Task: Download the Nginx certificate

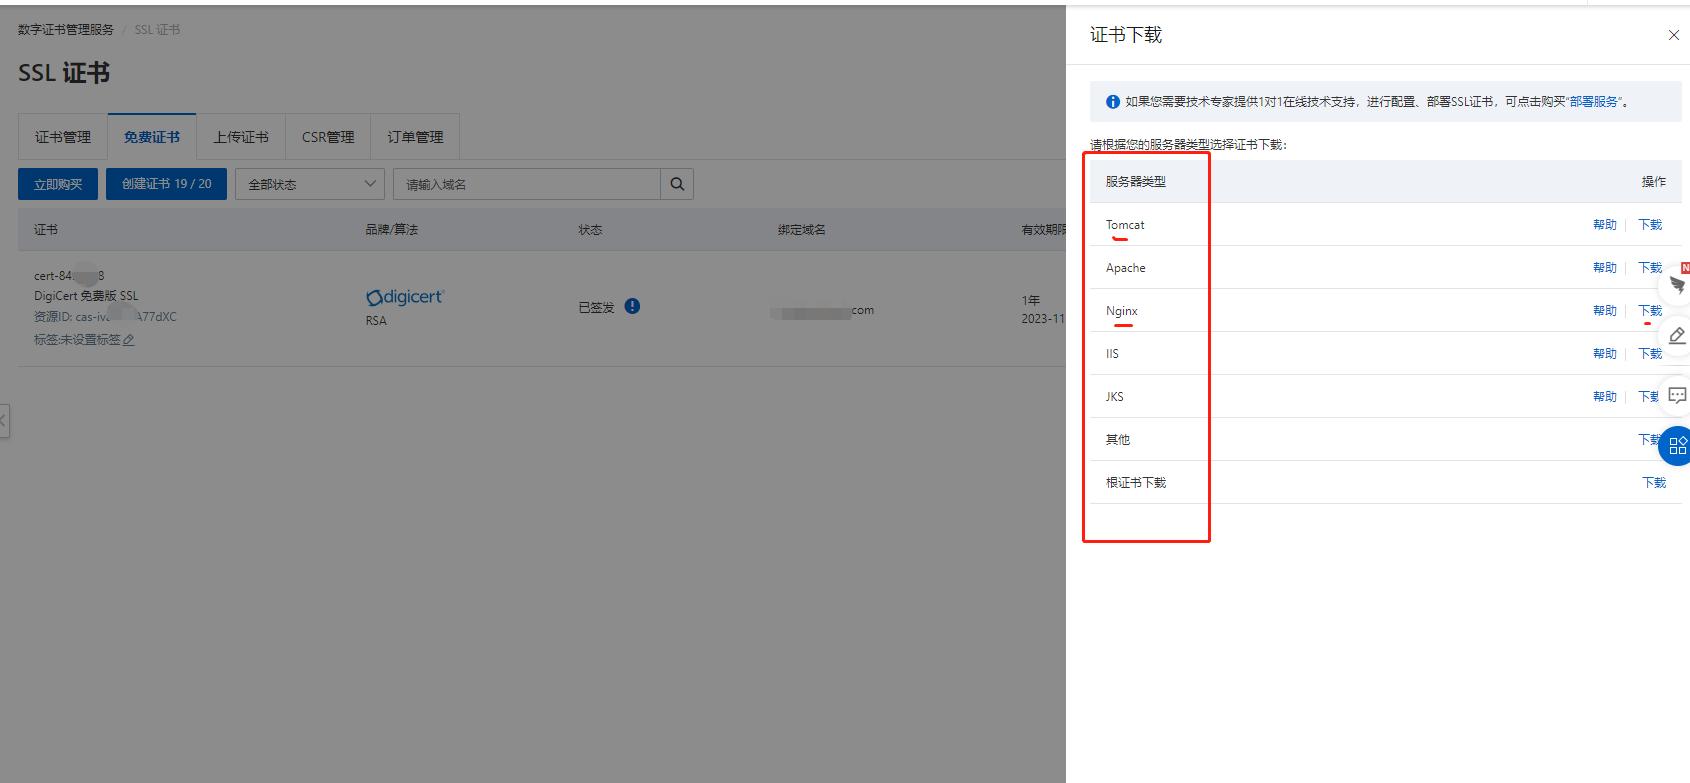Action: [x=1650, y=311]
